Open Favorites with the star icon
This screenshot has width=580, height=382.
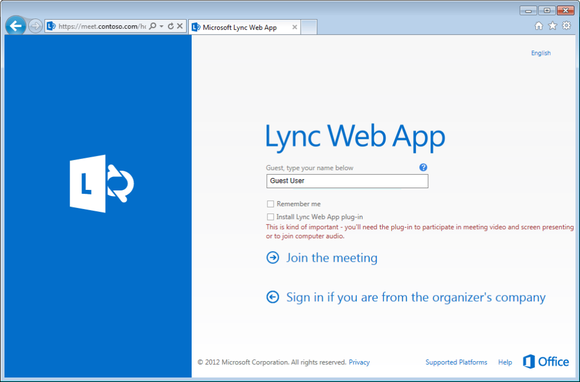(x=553, y=26)
